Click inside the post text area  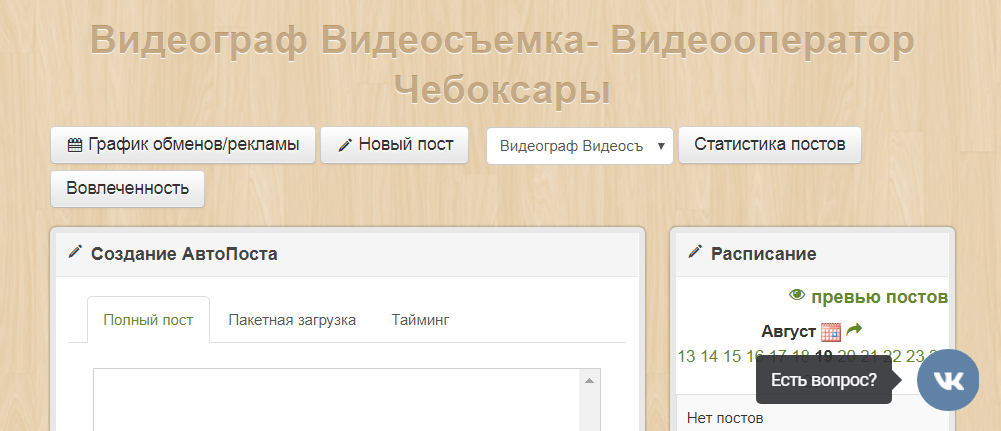(336, 400)
